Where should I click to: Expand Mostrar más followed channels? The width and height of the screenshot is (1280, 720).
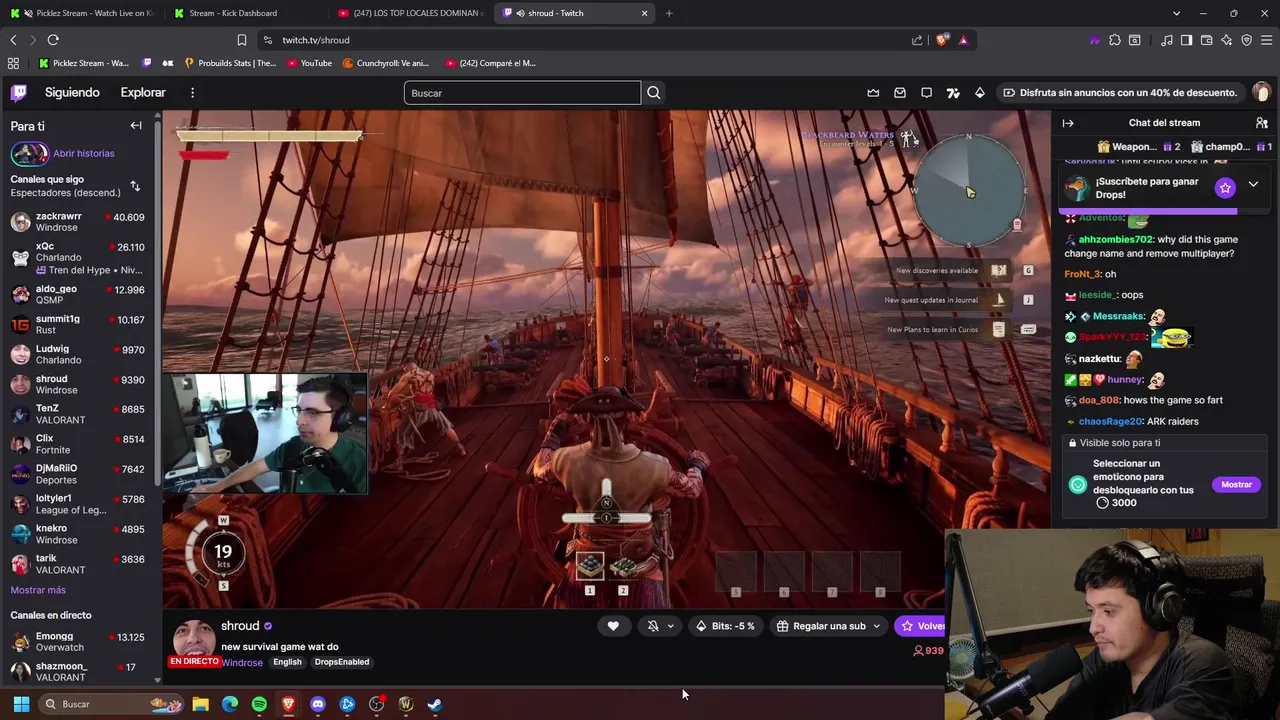coord(38,590)
